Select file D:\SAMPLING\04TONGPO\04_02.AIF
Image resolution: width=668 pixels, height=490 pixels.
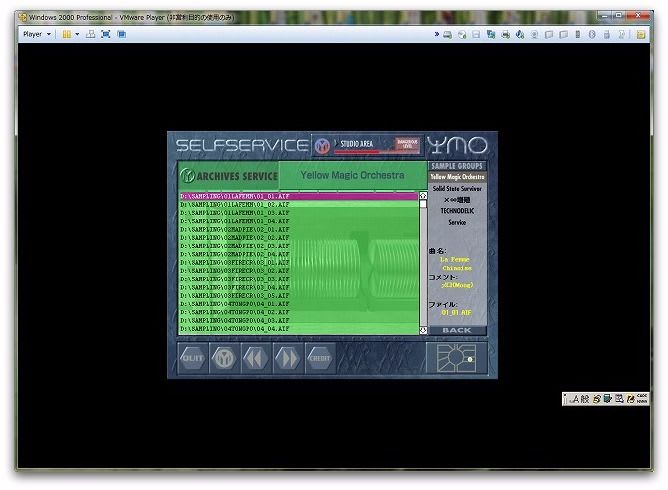[299, 312]
